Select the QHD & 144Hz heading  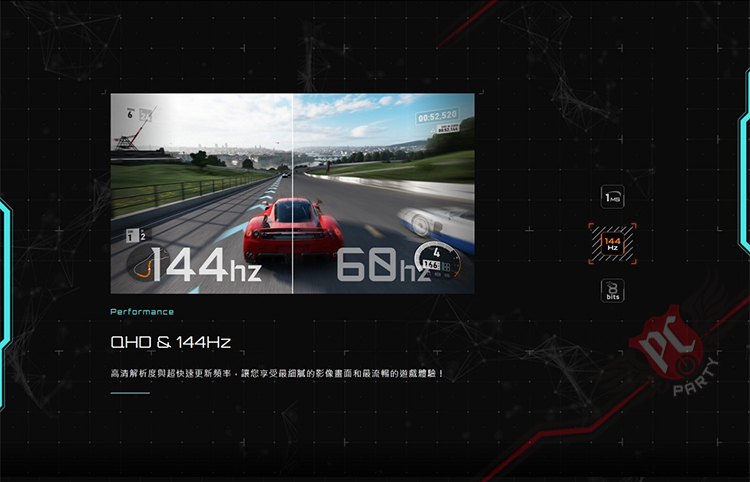pyautogui.click(x=171, y=342)
